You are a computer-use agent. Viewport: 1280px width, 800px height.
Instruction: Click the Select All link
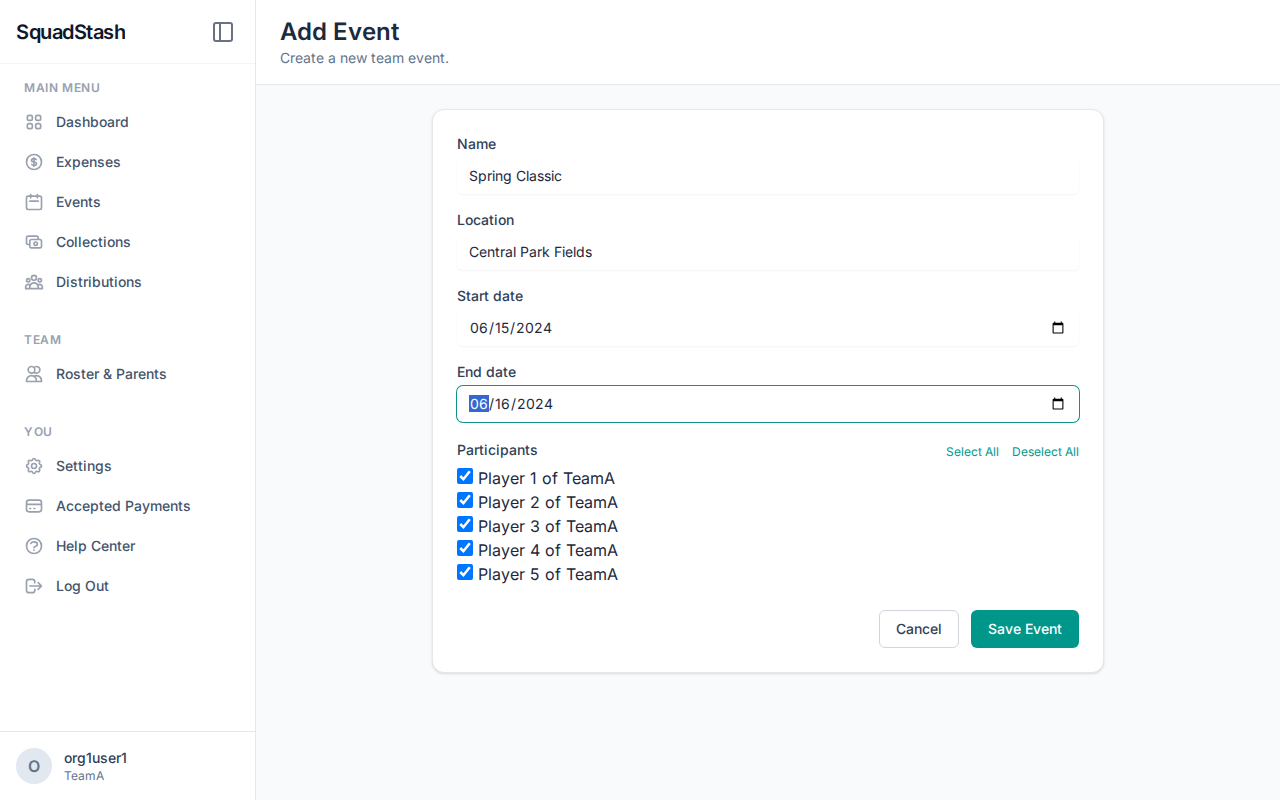tap(972, 451)
